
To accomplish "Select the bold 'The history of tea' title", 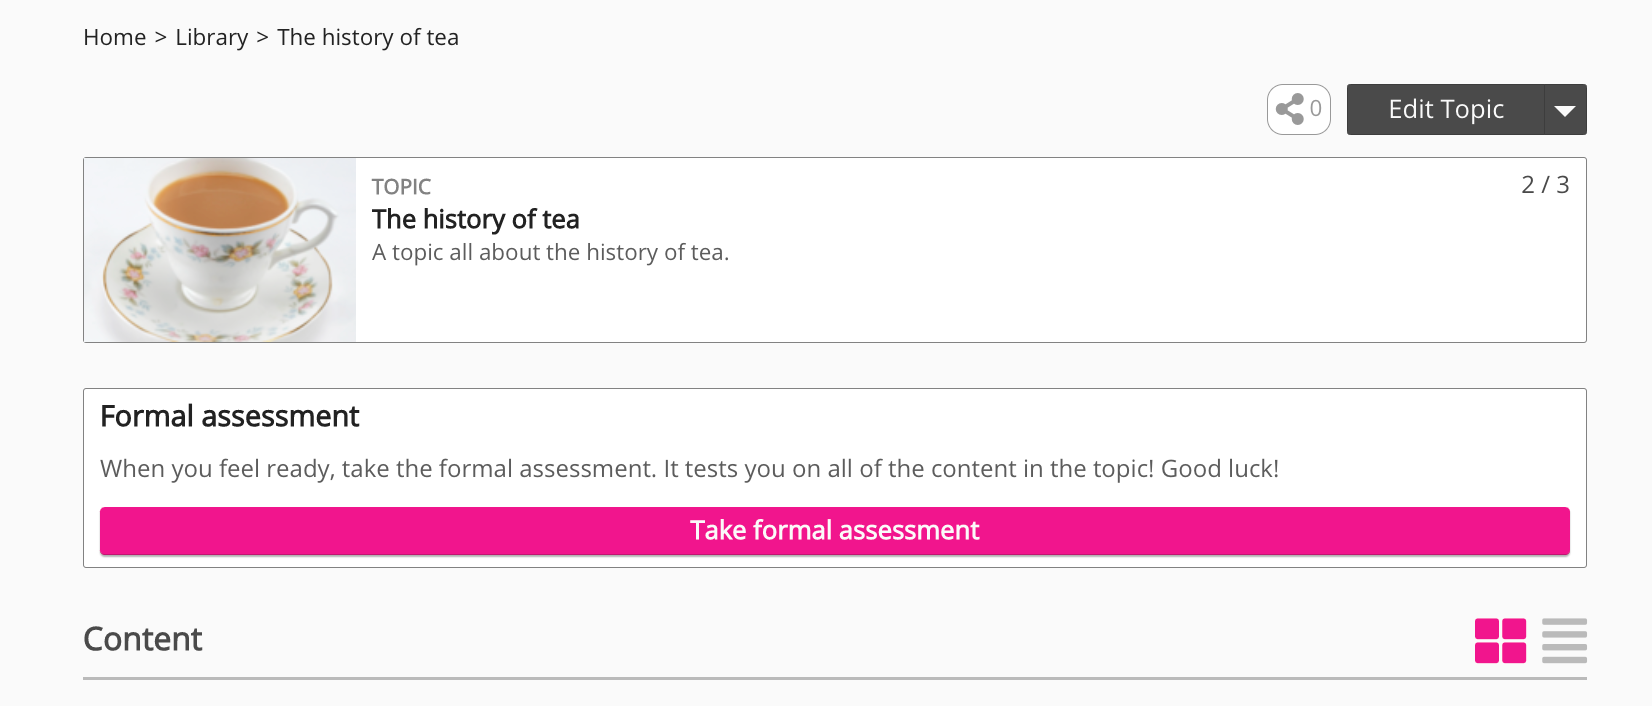I will [x=476, y=219].
